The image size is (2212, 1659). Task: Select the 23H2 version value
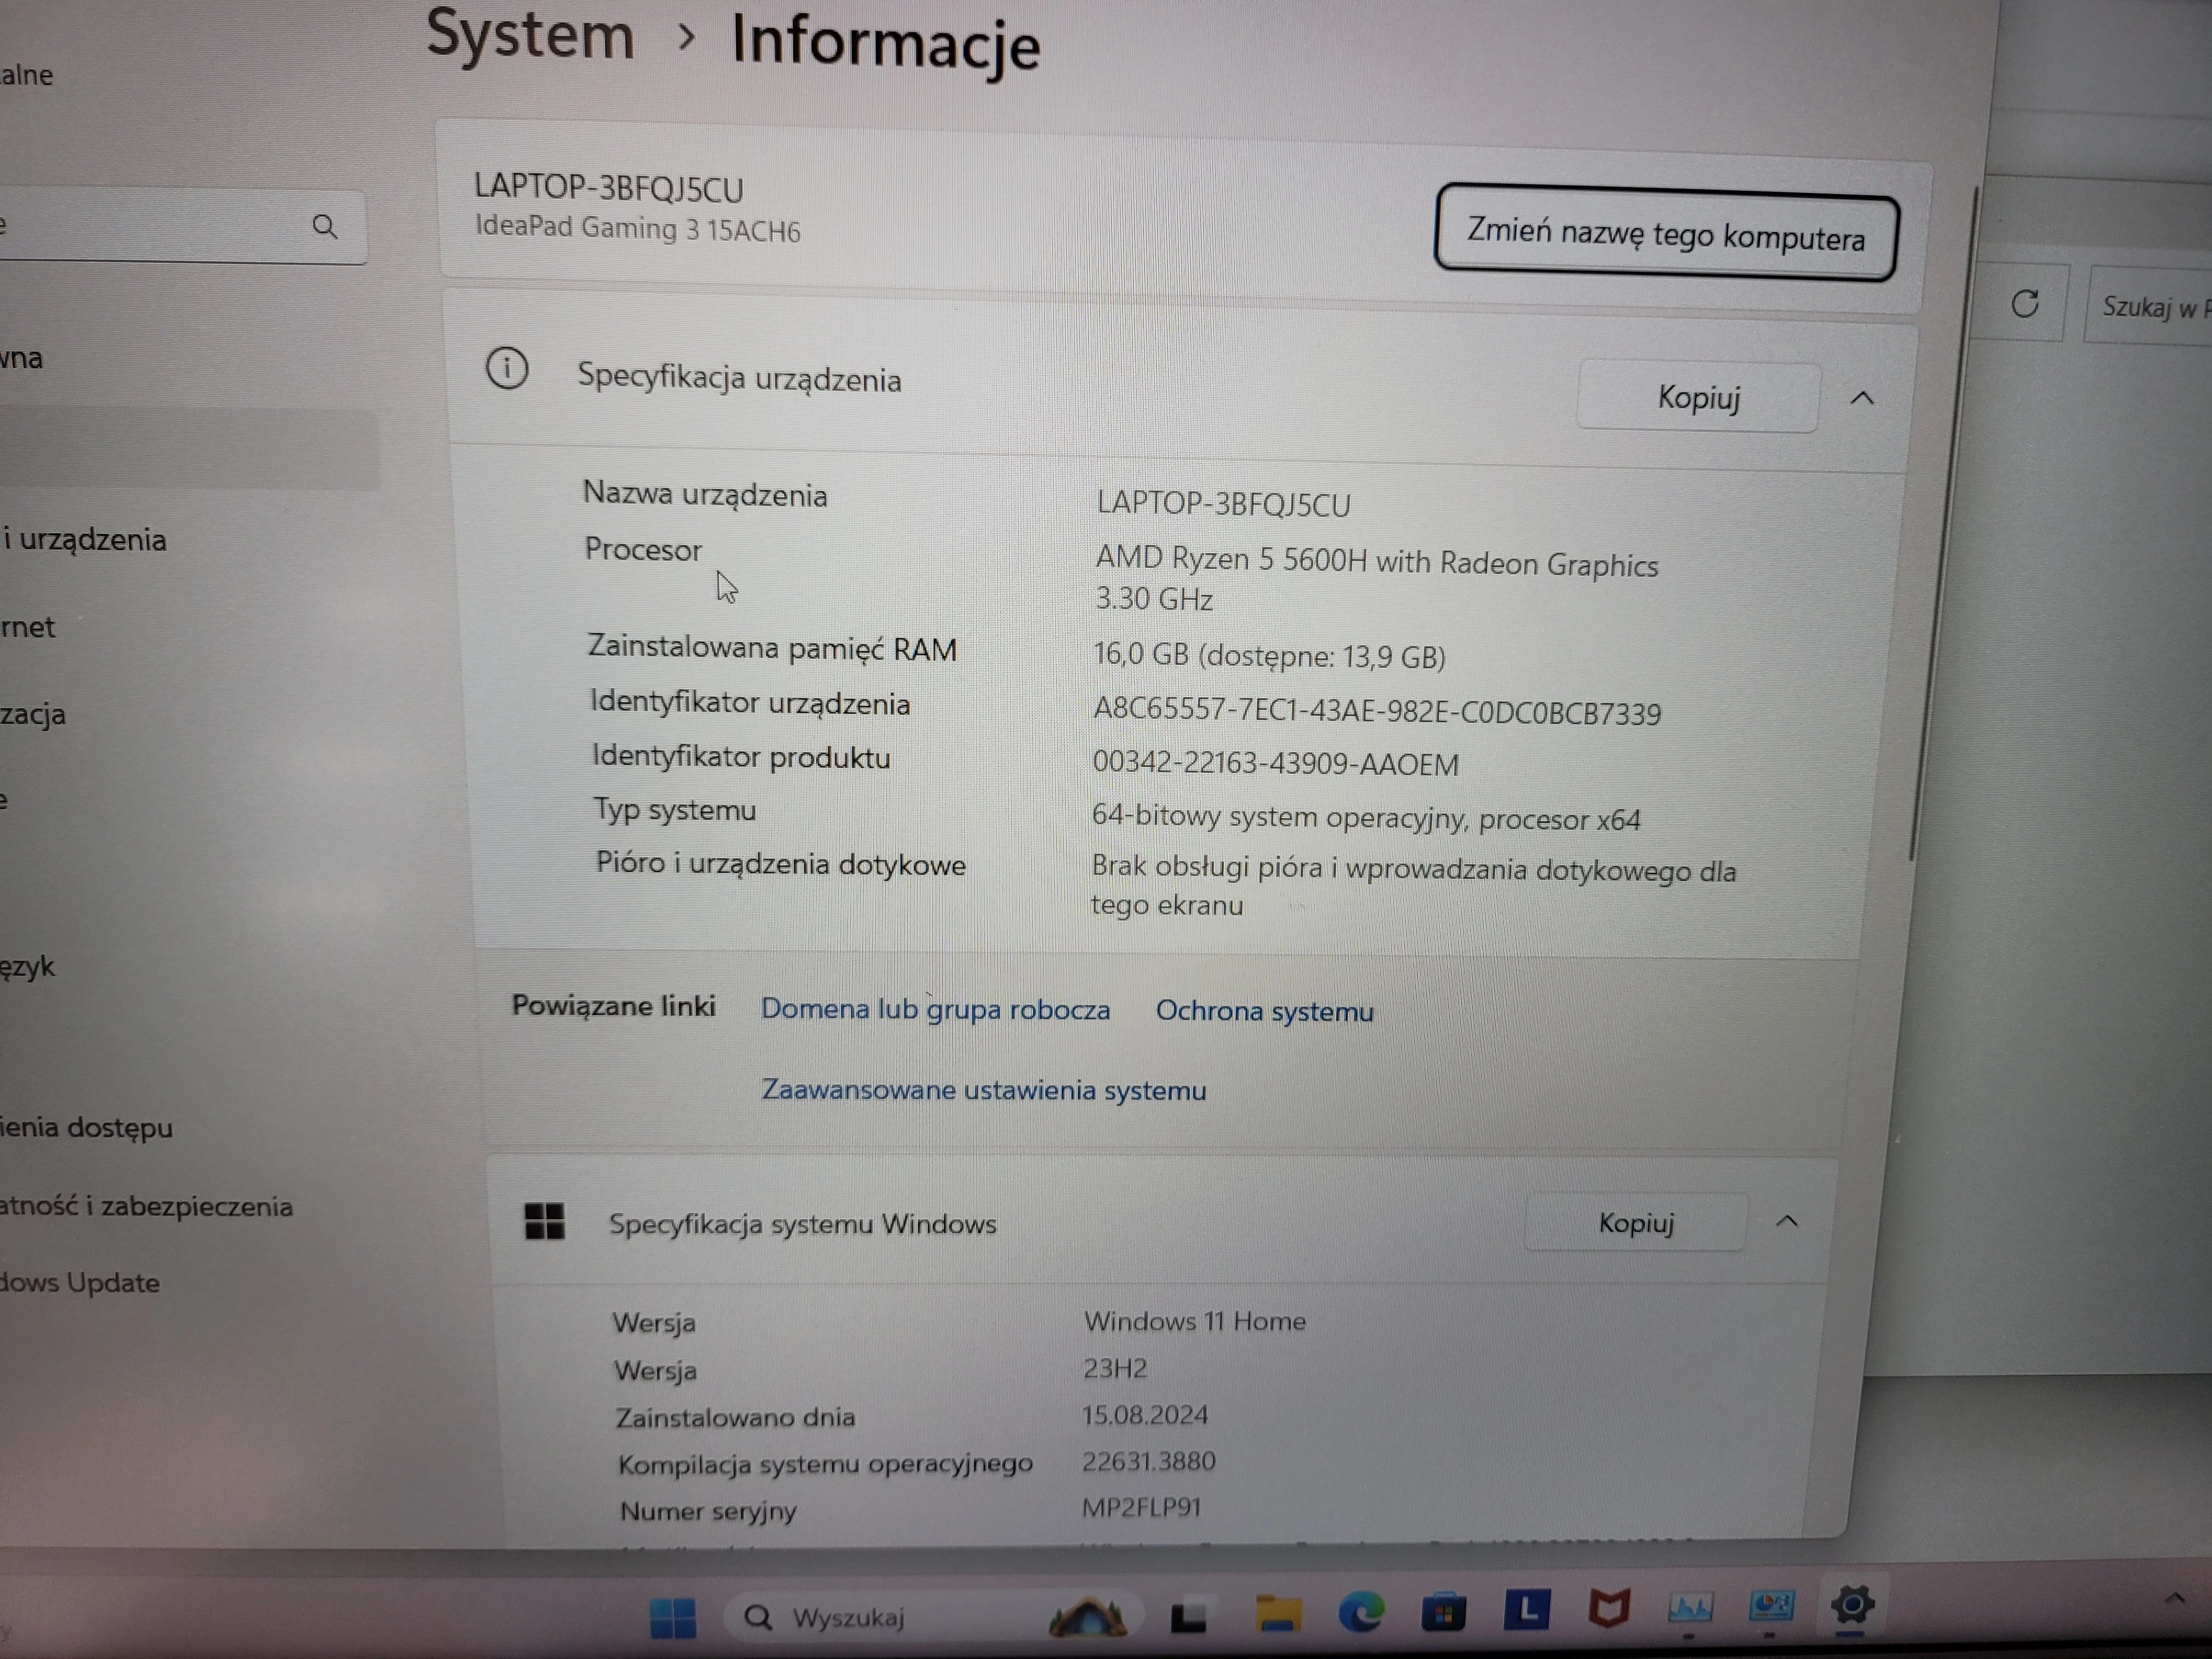[x=1115, y=1368]
